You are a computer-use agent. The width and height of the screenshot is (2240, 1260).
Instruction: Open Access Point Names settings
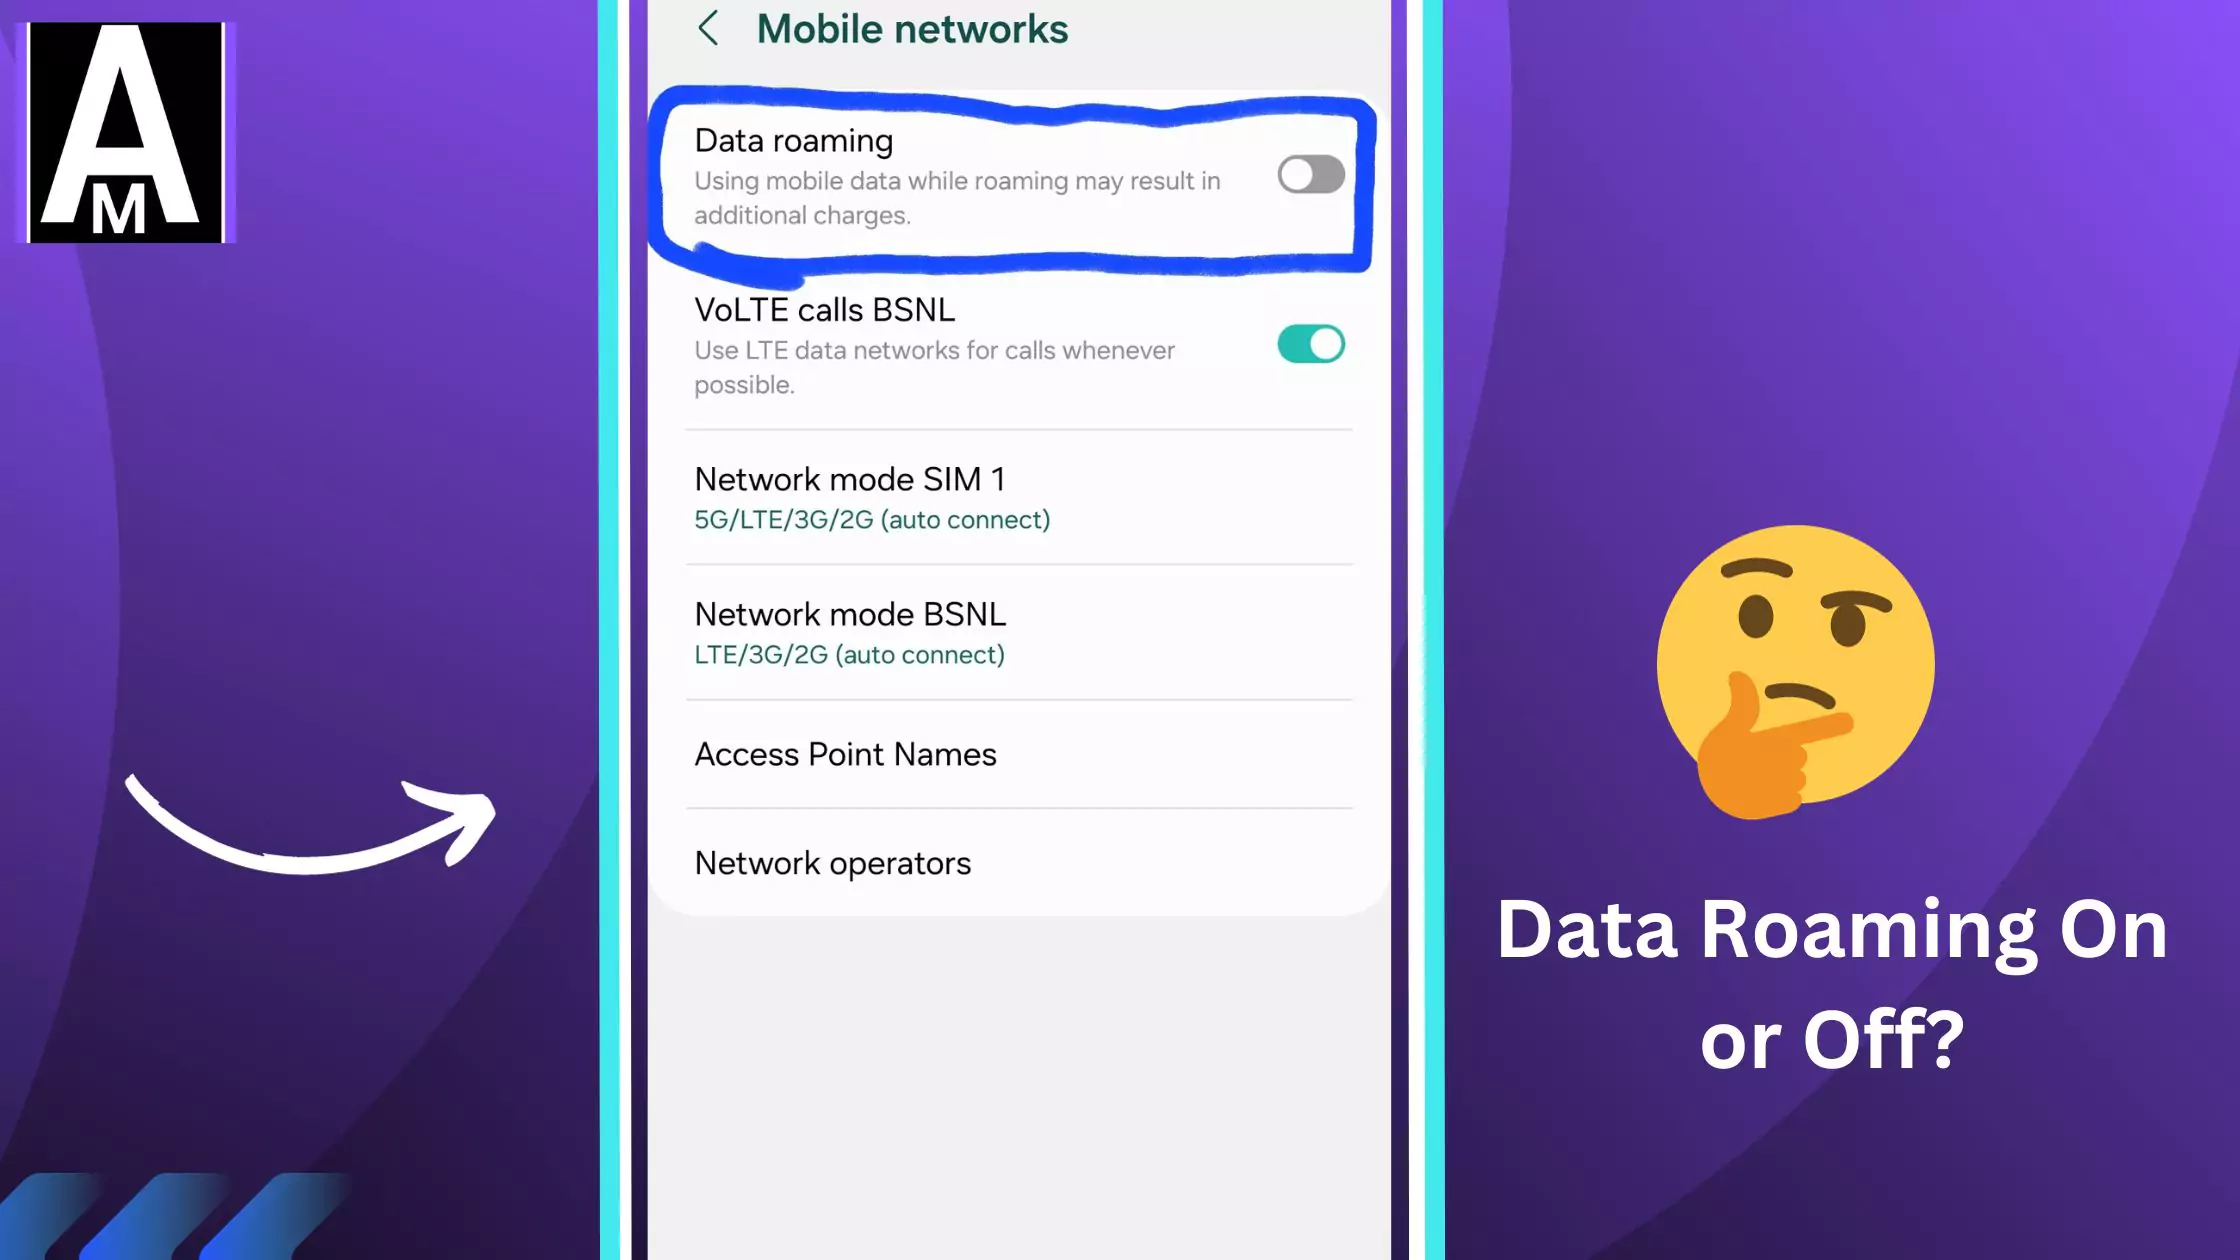(845, 754)
